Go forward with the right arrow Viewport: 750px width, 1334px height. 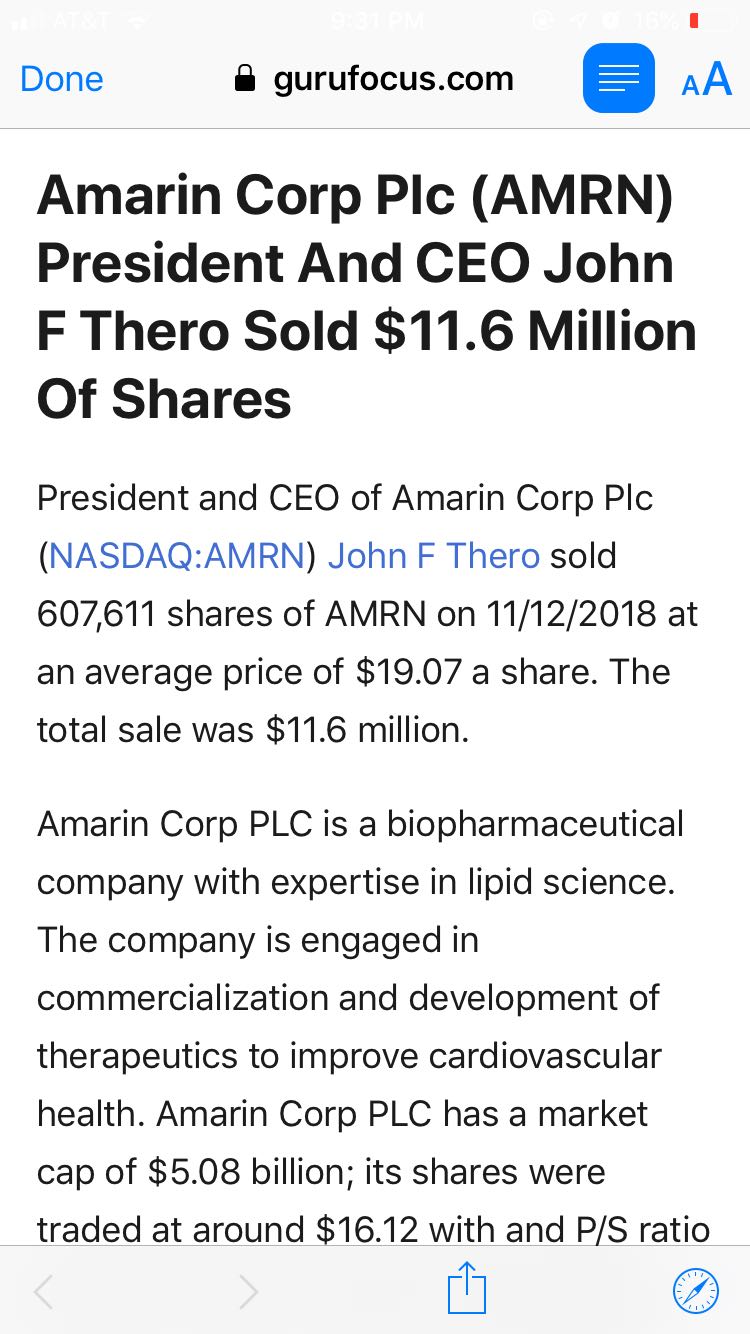249,1291
